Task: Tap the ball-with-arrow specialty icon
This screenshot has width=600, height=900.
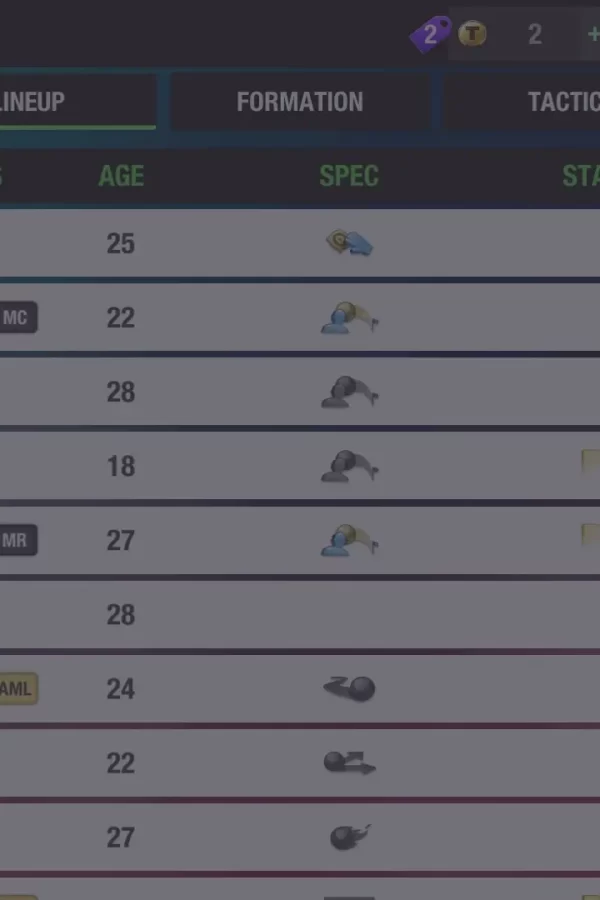Action: point(349,763)
